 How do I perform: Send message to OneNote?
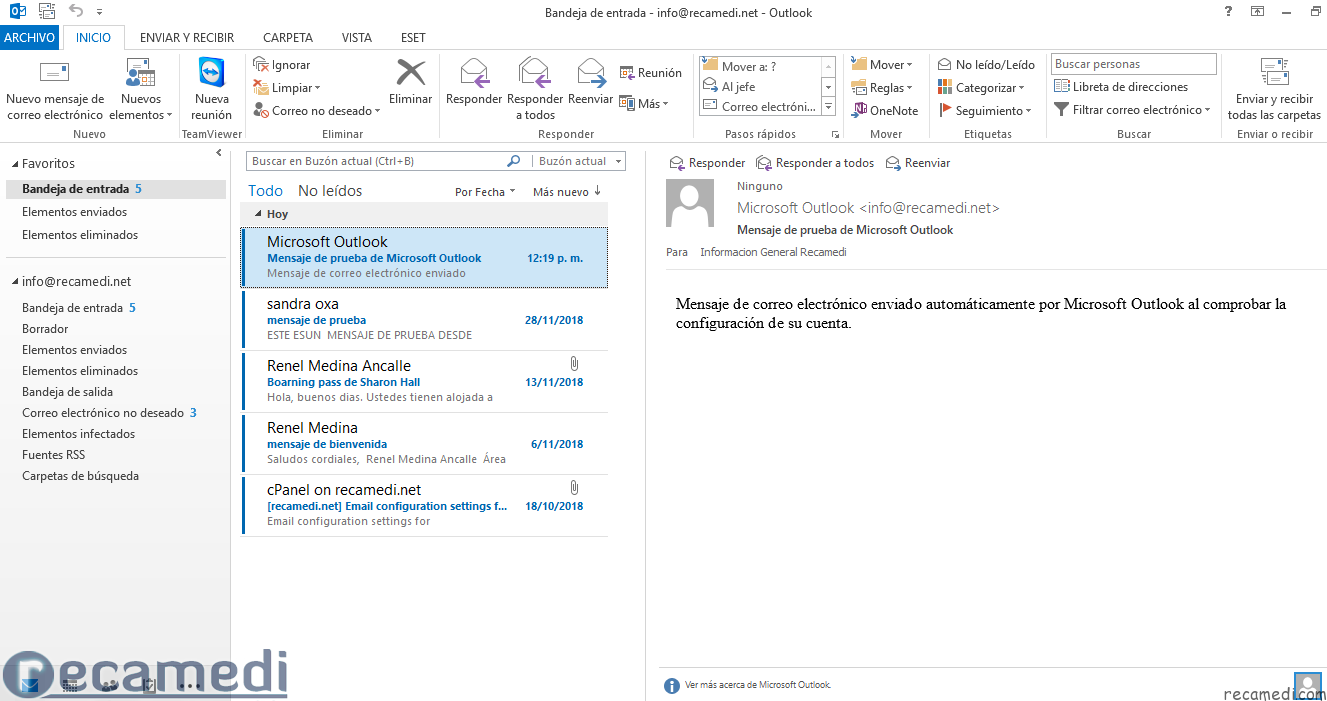885,111
